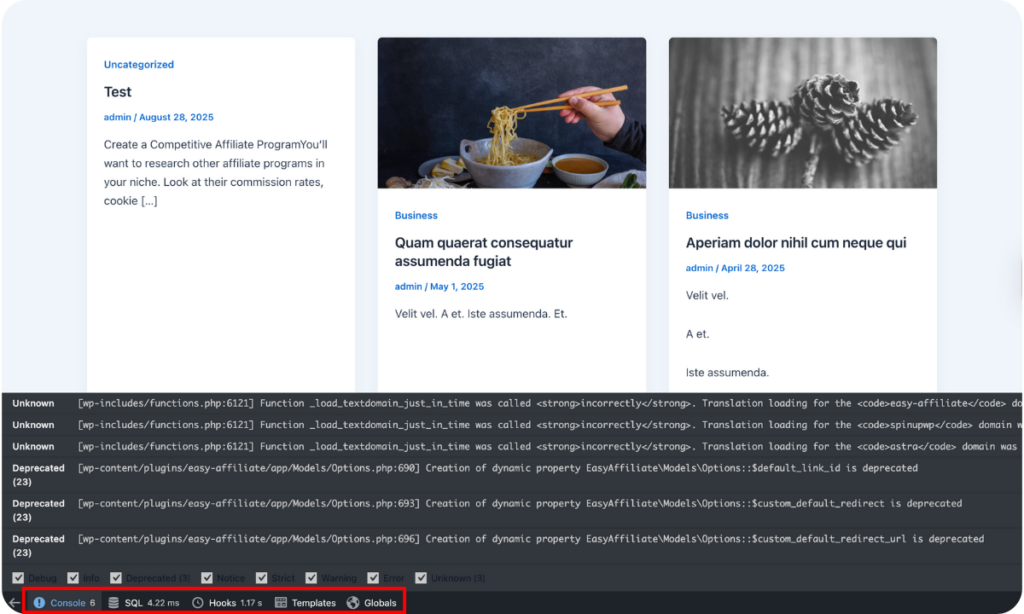Click the Business category link
The width and height of the screenshot is (1024, 614).
[416, 215]
